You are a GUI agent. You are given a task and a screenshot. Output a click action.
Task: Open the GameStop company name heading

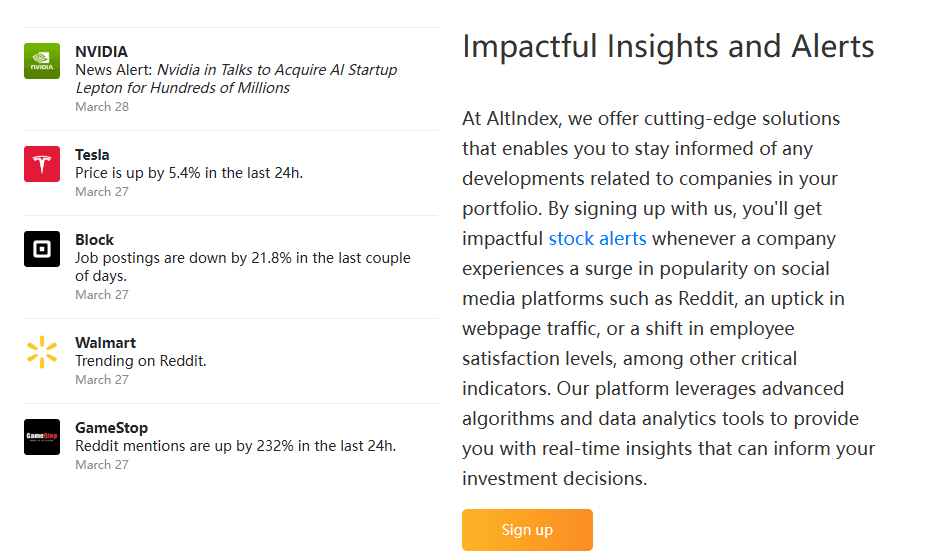point(111,428)
